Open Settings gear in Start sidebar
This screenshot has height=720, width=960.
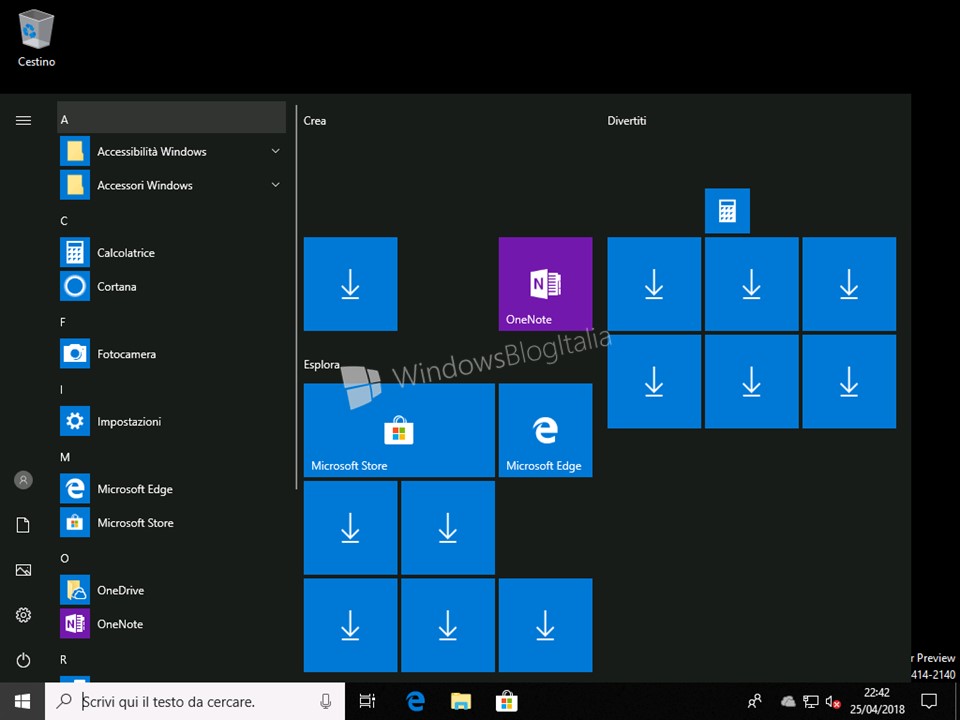pyautogui.click(x=23, y=615)
